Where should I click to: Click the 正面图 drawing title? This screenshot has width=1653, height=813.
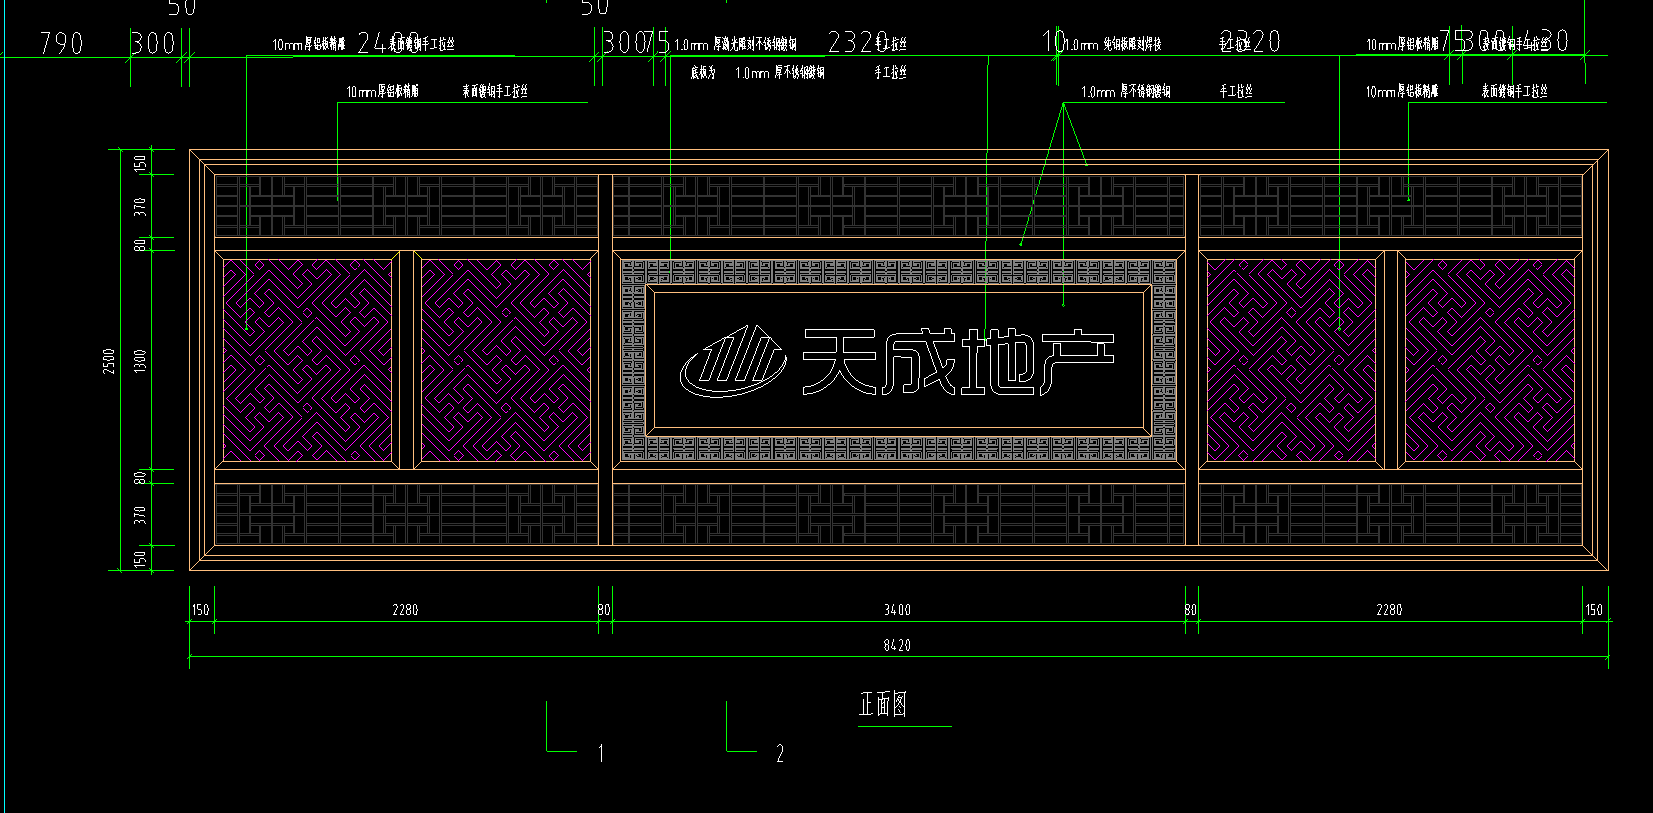point(883,704)
